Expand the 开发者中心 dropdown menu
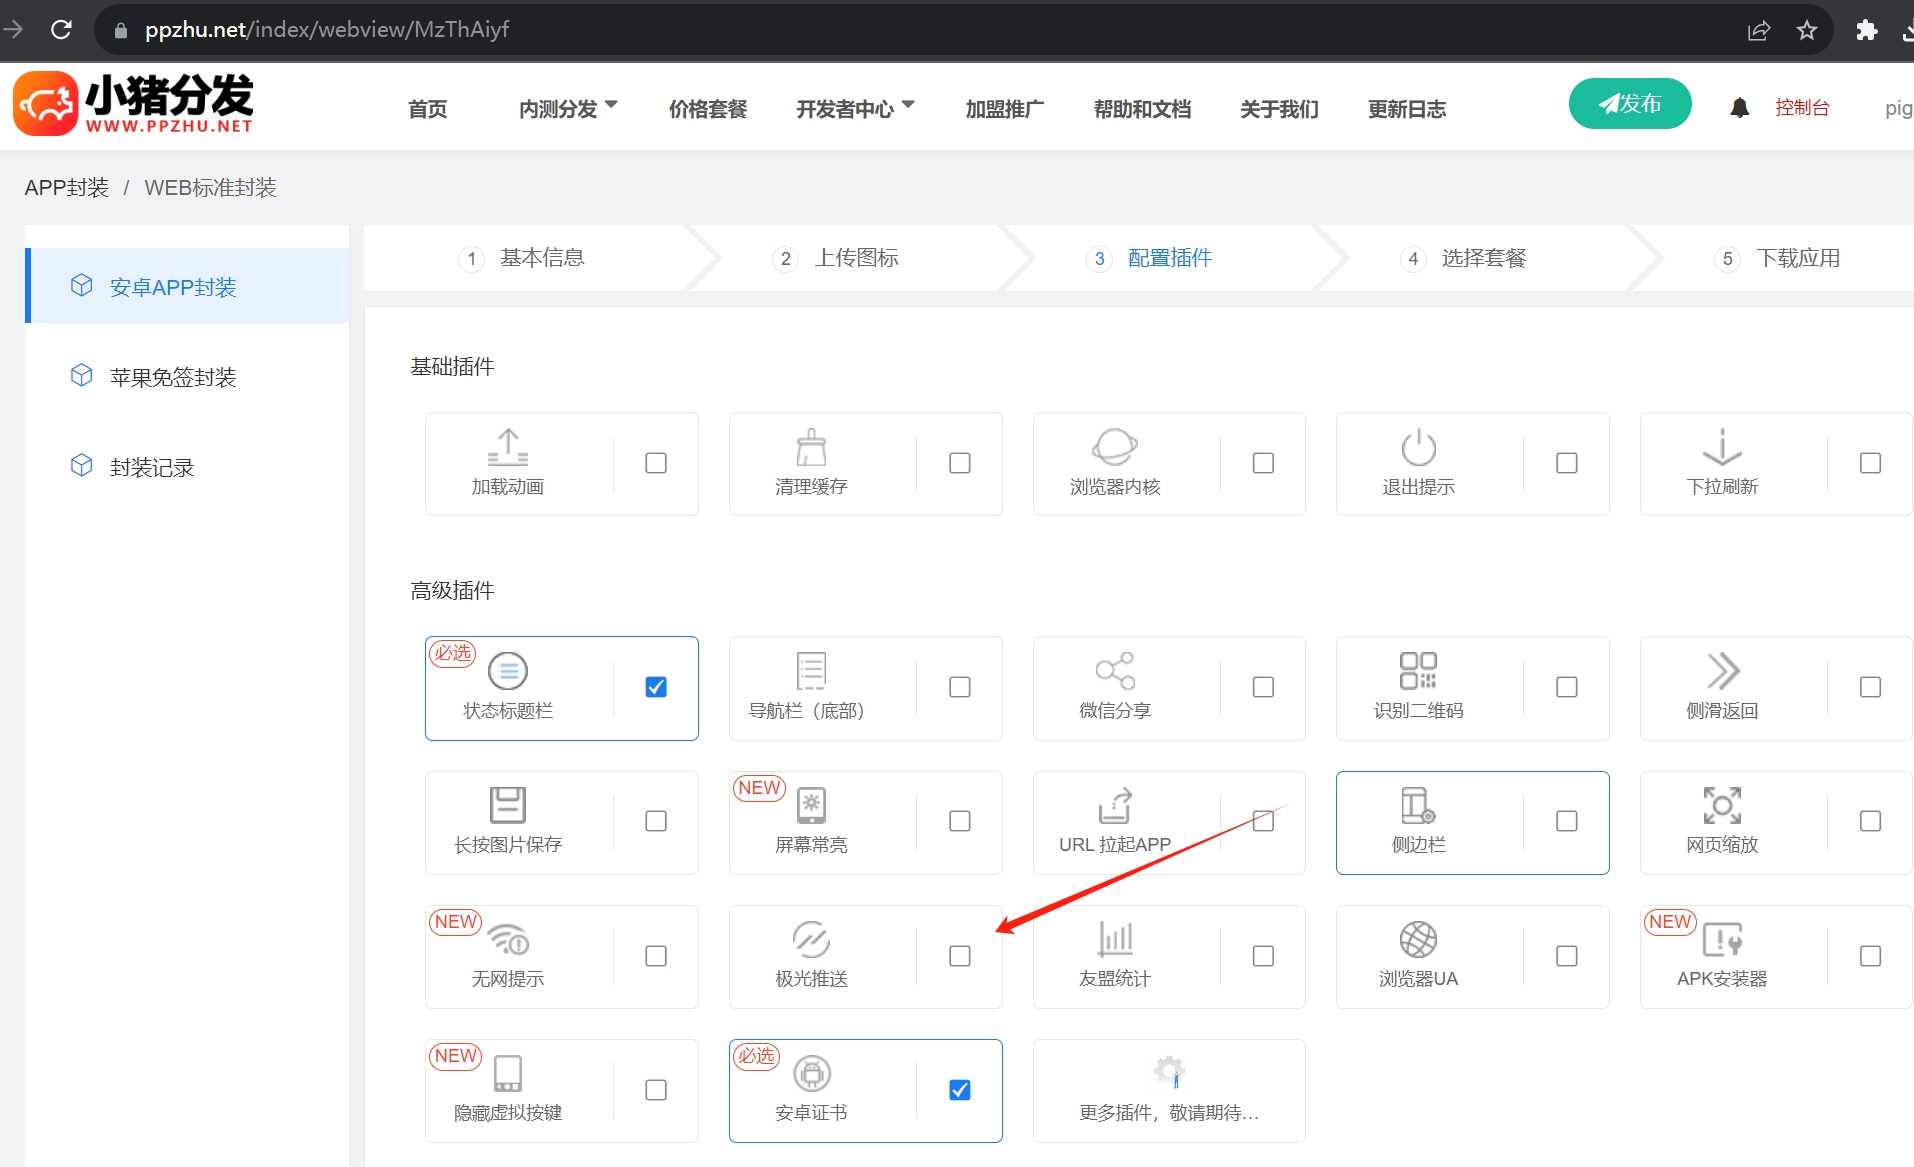Viewport: 1914px width, 1167px height. click(x=854, y=109)
